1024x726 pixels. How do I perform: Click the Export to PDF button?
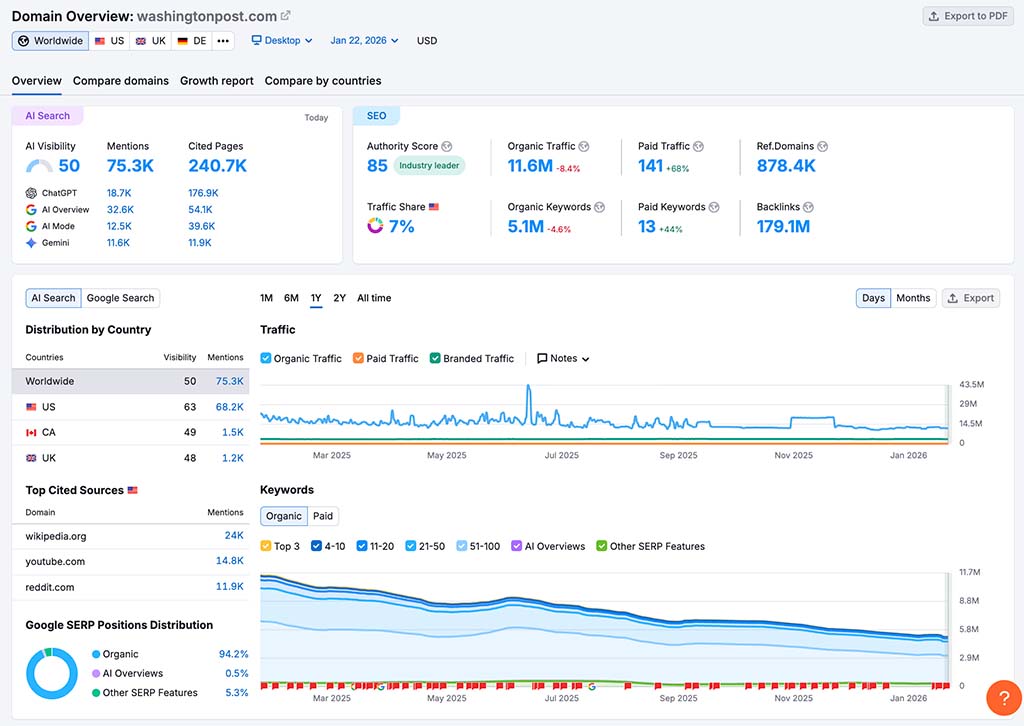pos(967,15)
